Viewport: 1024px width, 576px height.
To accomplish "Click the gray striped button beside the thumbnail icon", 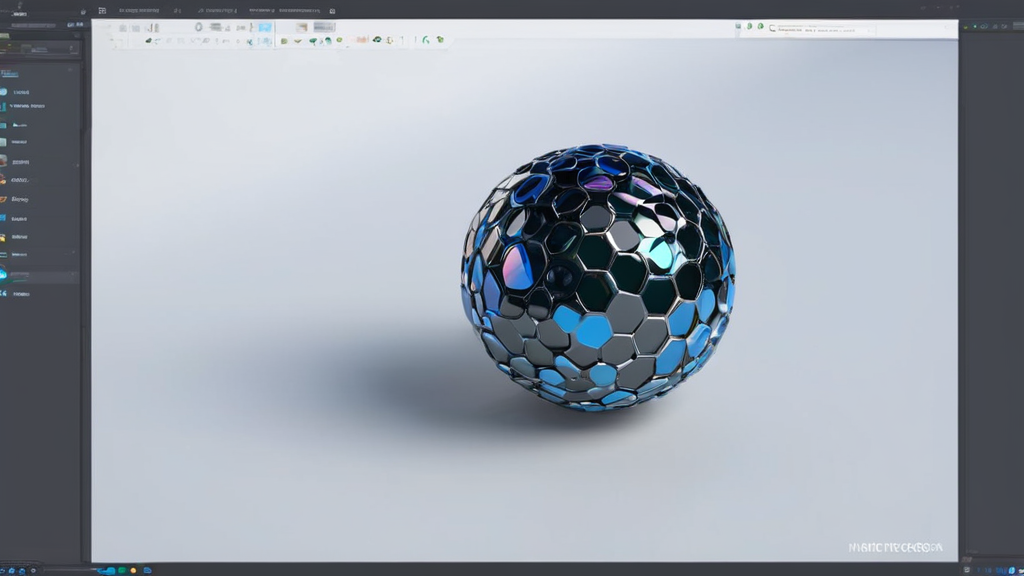I will 323,27.
